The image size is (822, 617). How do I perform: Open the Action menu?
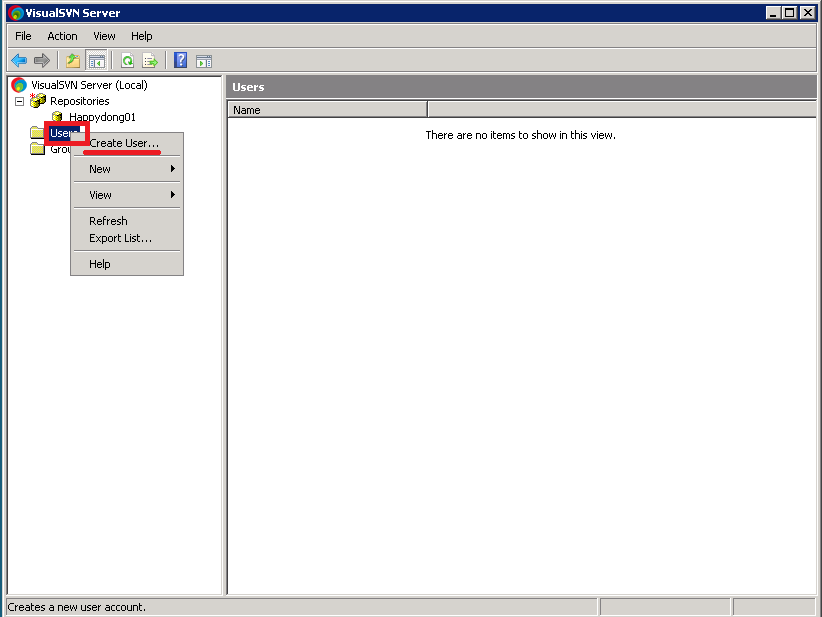pos(62,36)
